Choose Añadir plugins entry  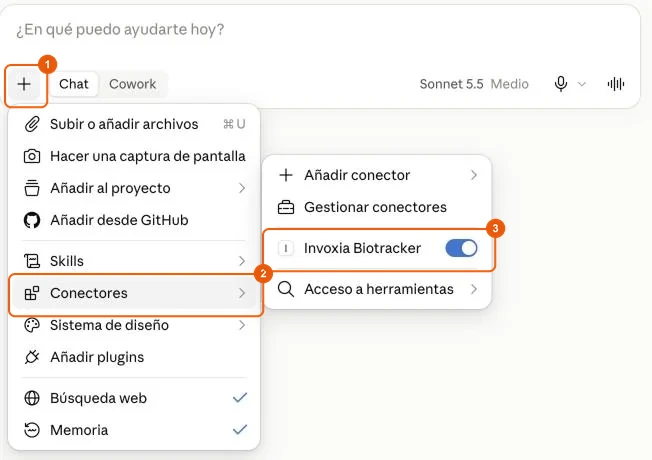[134, 357]
